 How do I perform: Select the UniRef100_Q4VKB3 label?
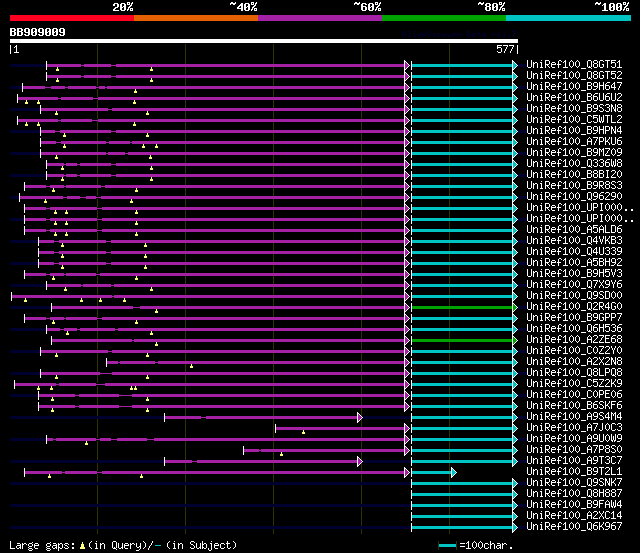coord(574,241)
